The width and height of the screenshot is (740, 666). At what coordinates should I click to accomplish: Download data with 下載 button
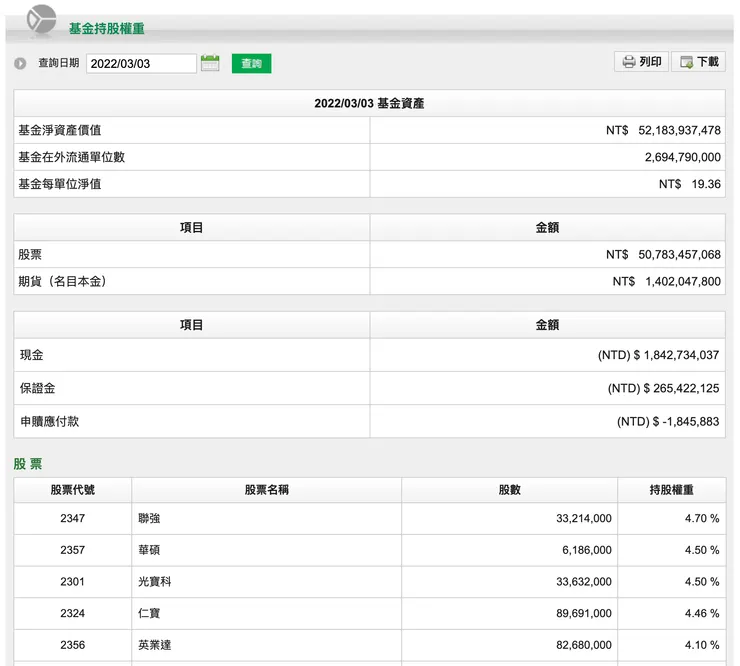click(x=699, y=62)
